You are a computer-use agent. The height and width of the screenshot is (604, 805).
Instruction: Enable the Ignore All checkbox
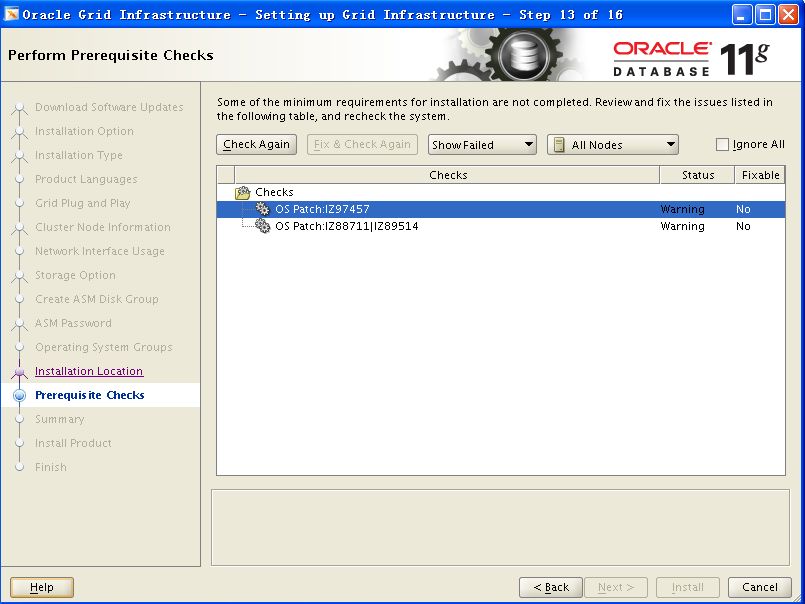[723, 145]
